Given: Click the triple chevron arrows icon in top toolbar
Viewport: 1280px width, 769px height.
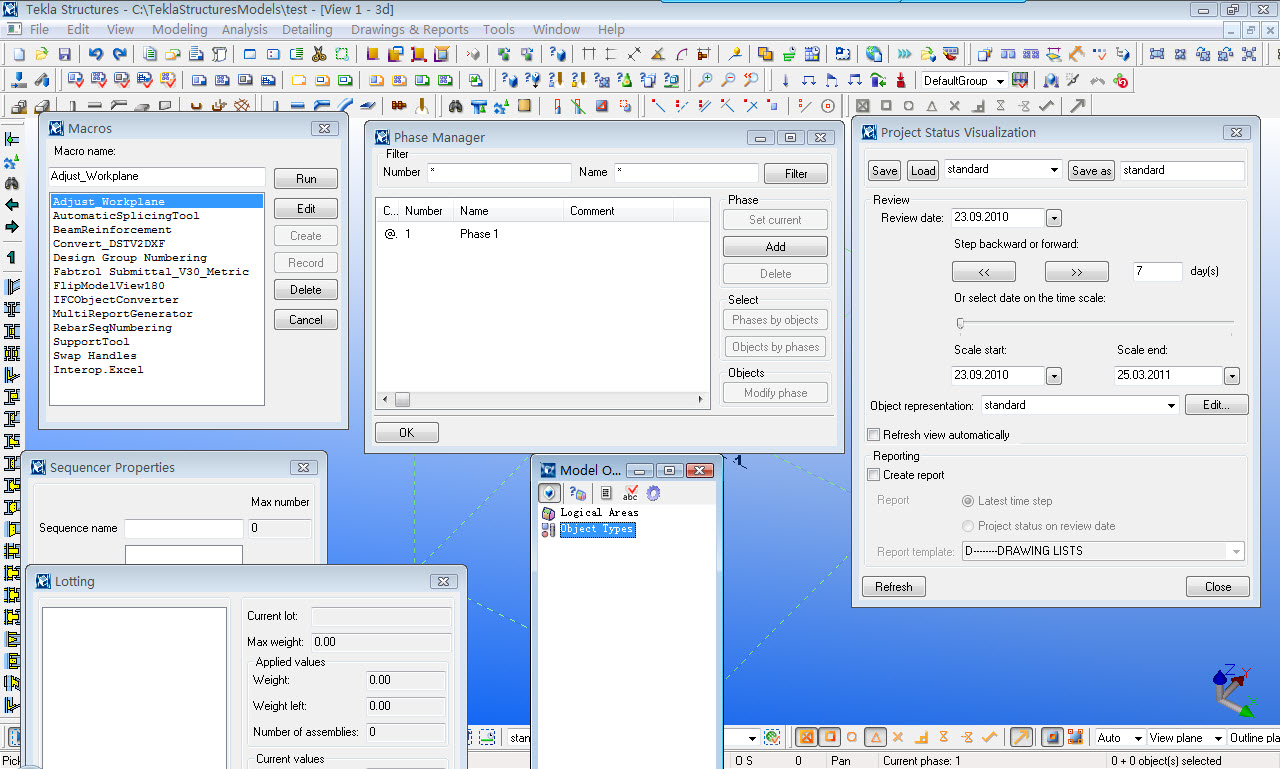Looking at the screenshot, I should [x=905, y=54].
